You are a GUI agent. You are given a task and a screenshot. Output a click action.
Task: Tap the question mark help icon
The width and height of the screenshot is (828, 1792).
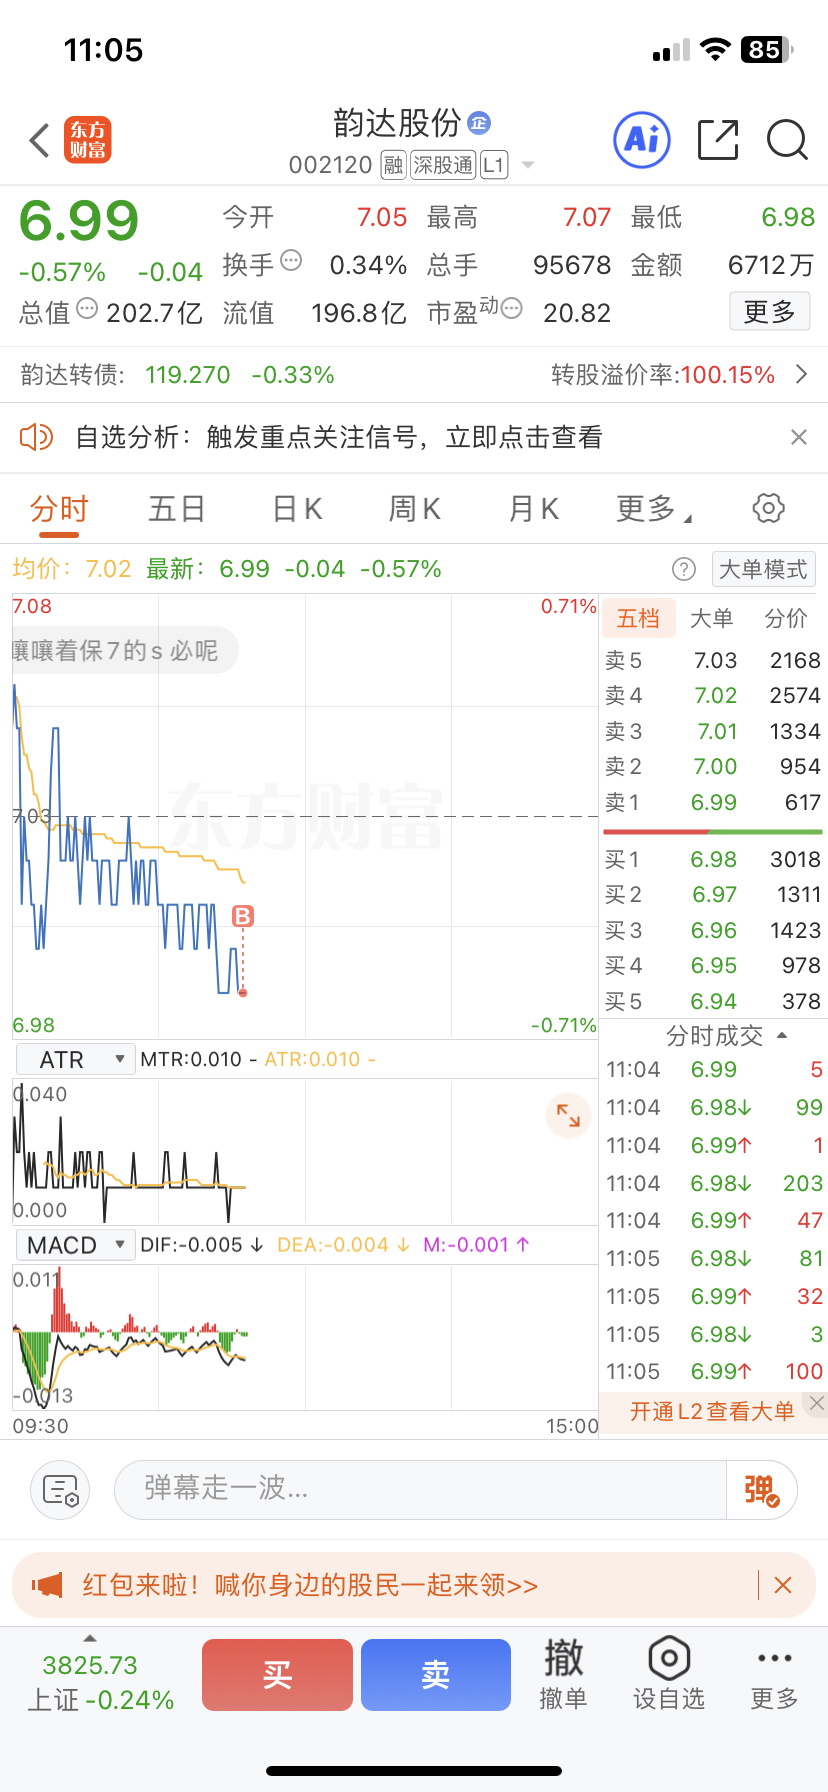click(684, 569)
